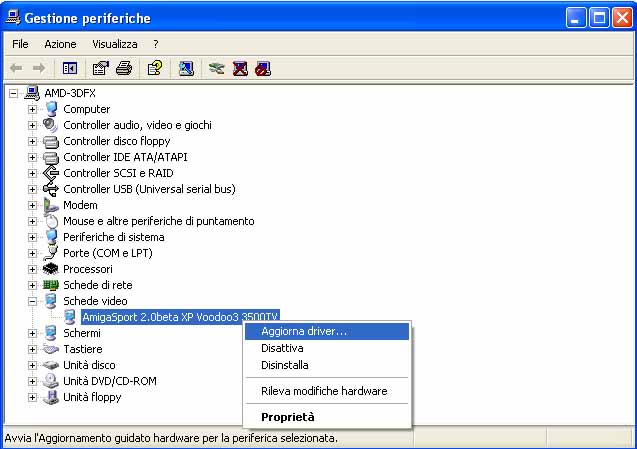Select the Schermi label

[x=82, y=333]
